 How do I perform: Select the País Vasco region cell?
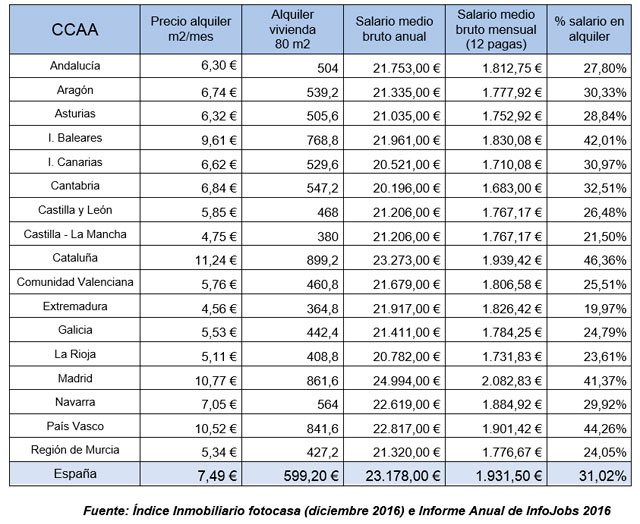pos(74,425)
